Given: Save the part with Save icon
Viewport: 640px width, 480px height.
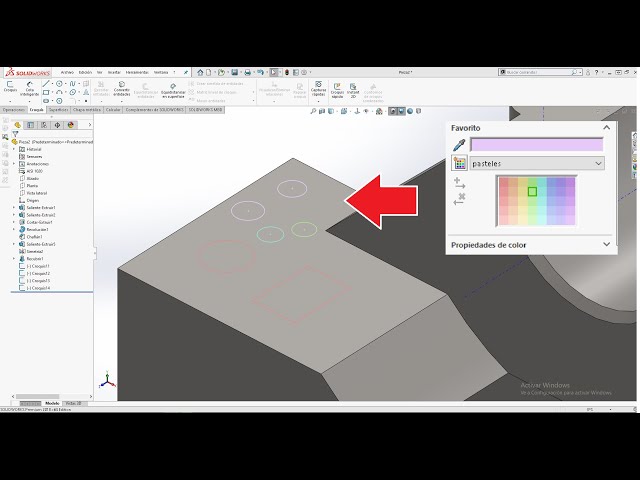Looking at the screenshot, I should coord(234,72).
